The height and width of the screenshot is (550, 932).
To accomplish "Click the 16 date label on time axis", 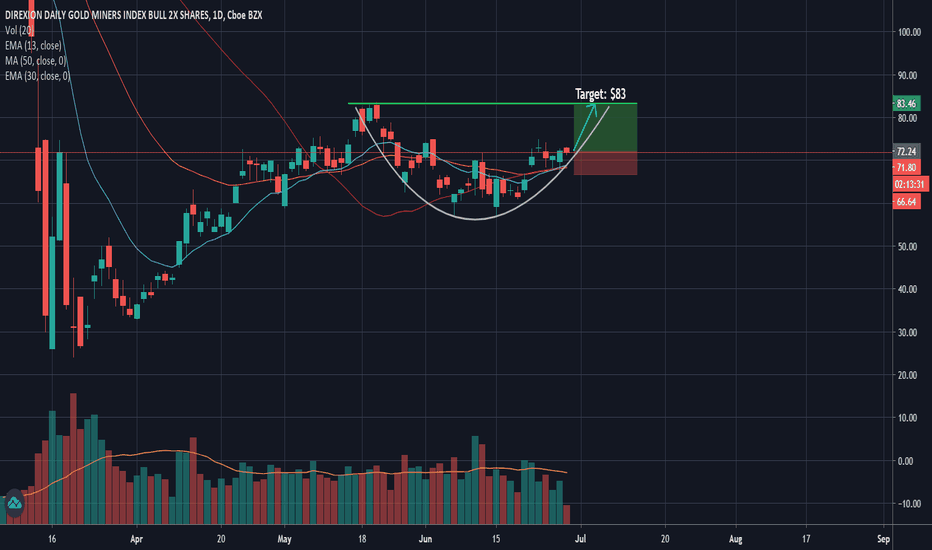I will 52,539.
